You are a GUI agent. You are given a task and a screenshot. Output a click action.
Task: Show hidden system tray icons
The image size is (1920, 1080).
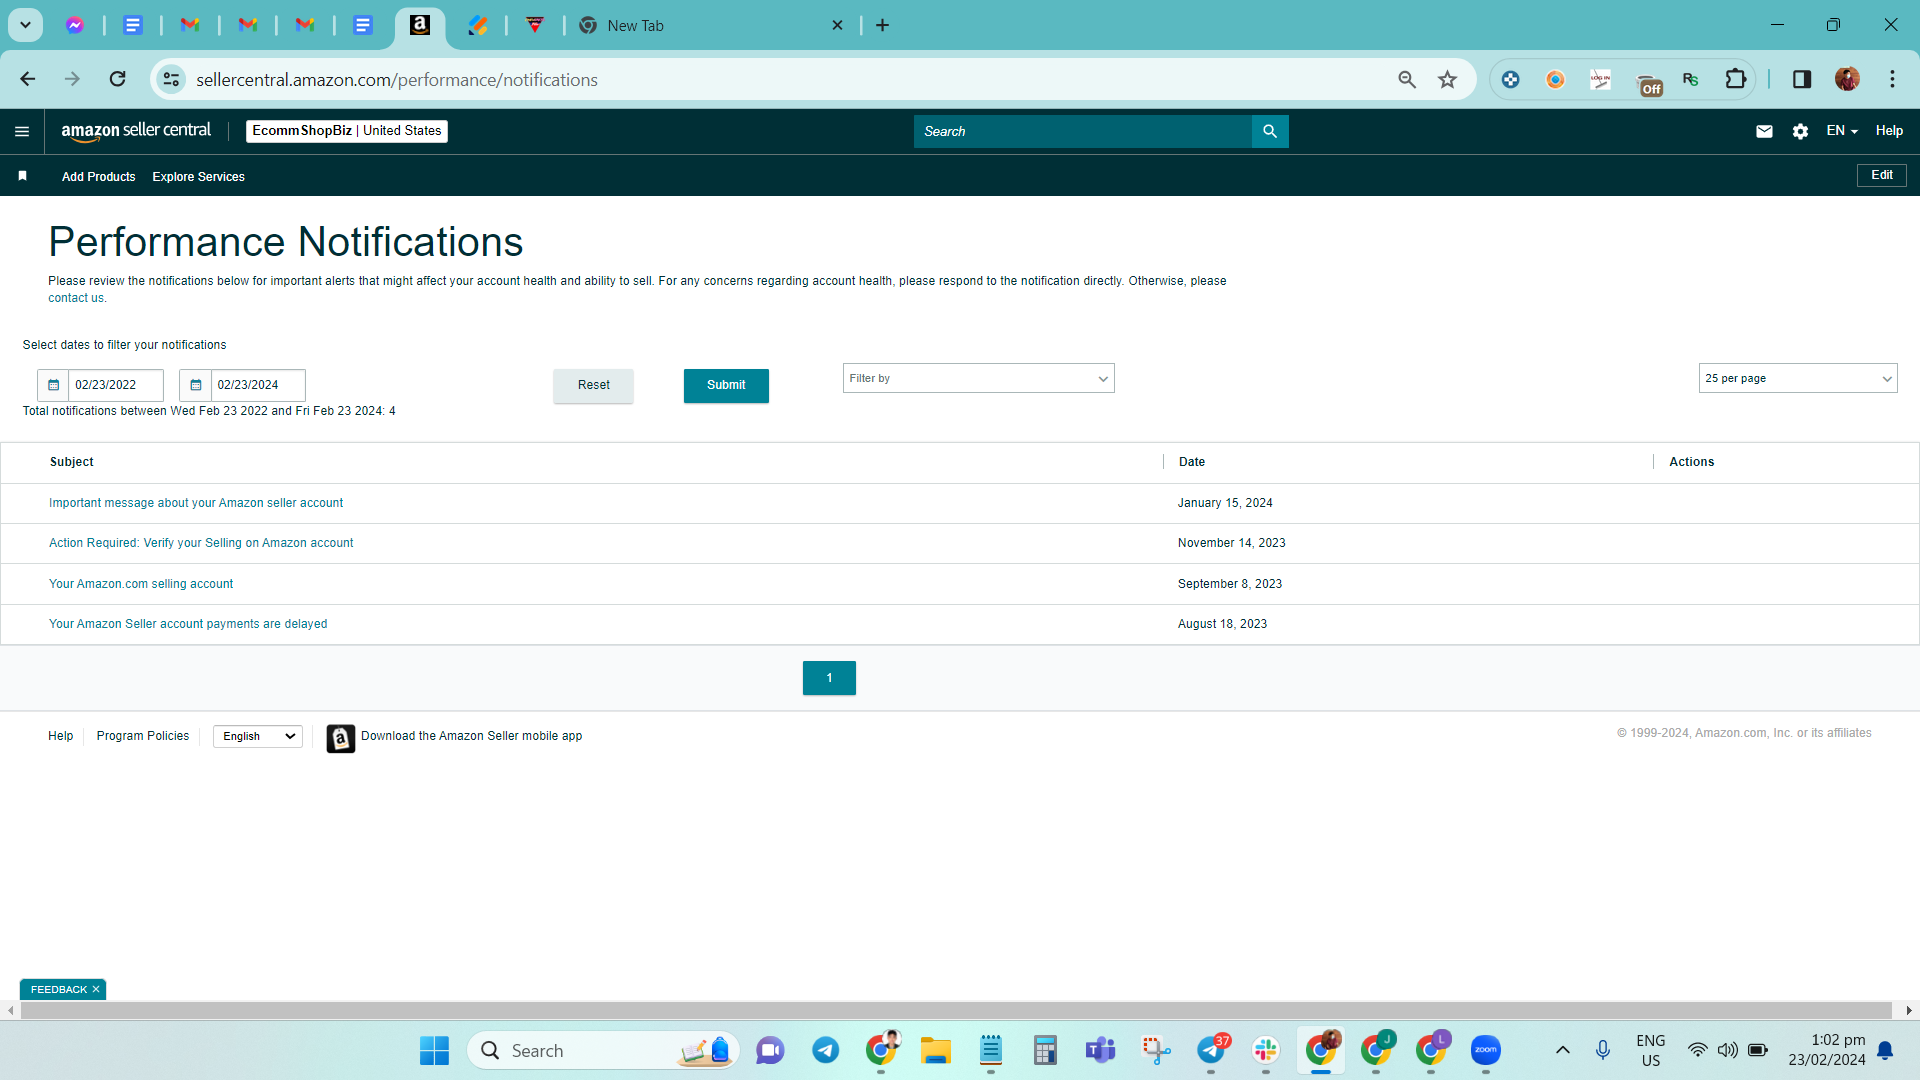[1562, 1050]
